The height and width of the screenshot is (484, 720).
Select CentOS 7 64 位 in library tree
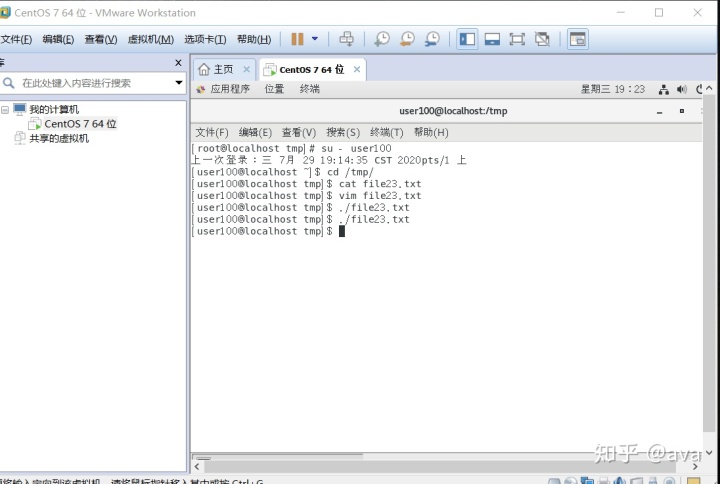coord(80,124)
